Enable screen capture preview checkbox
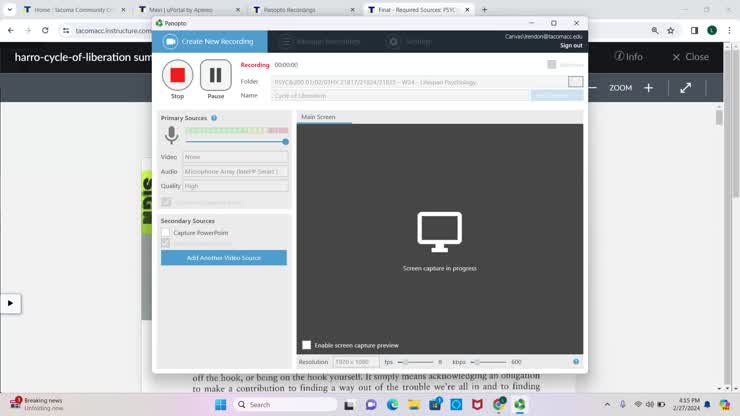 (x=307, y=345)
